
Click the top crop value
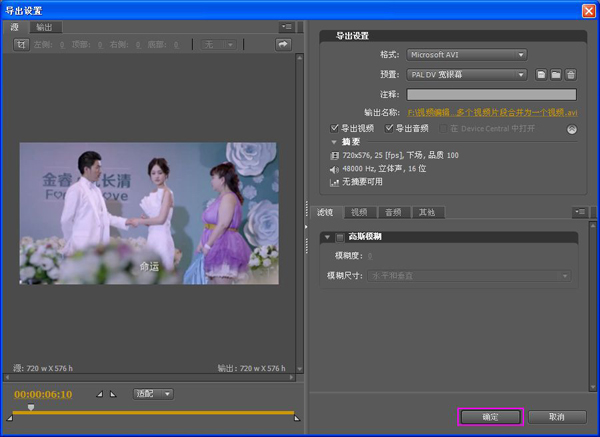100,45
